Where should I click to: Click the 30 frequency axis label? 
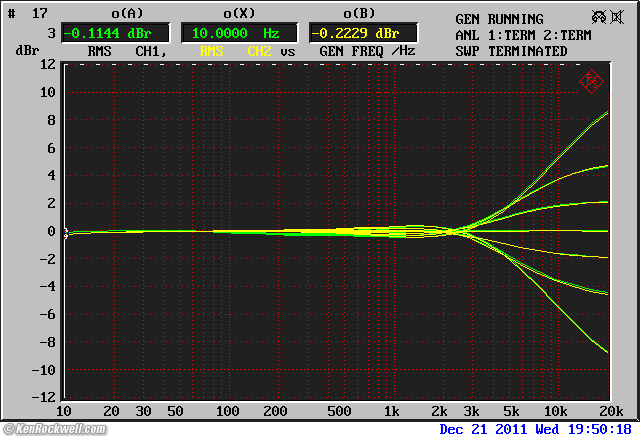click(x=143, y=411)
